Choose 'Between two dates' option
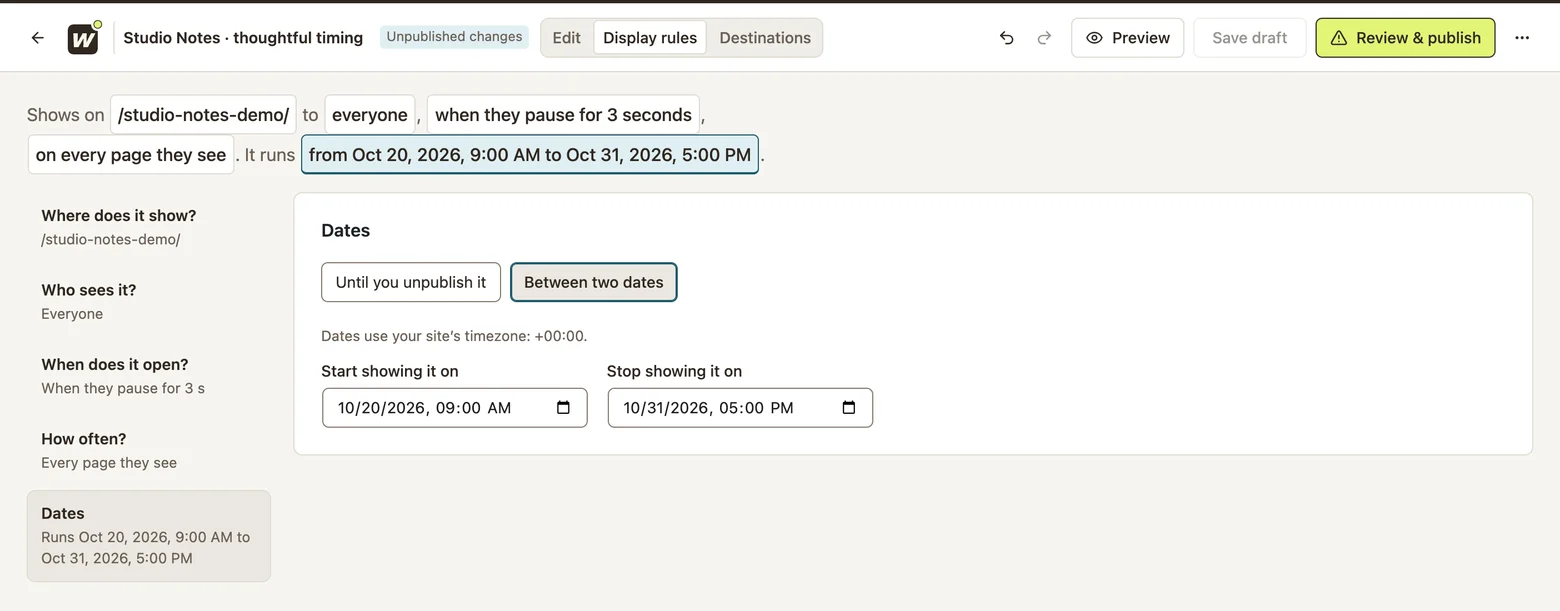Image resolution: width=1560 pixels, height=611 pixels. [x=594, y=282]
